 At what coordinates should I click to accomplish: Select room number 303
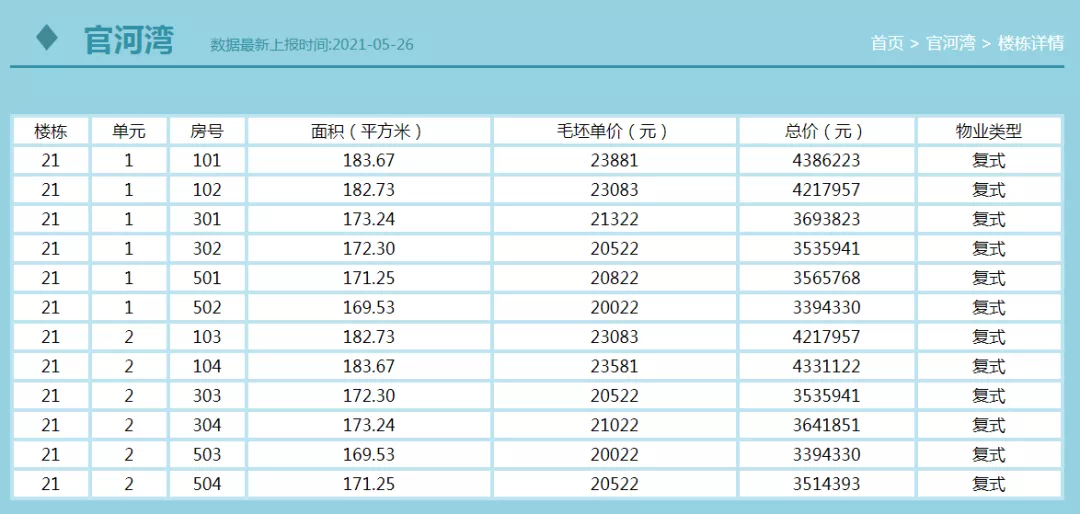pyautogui.click(x=207, y=396)
